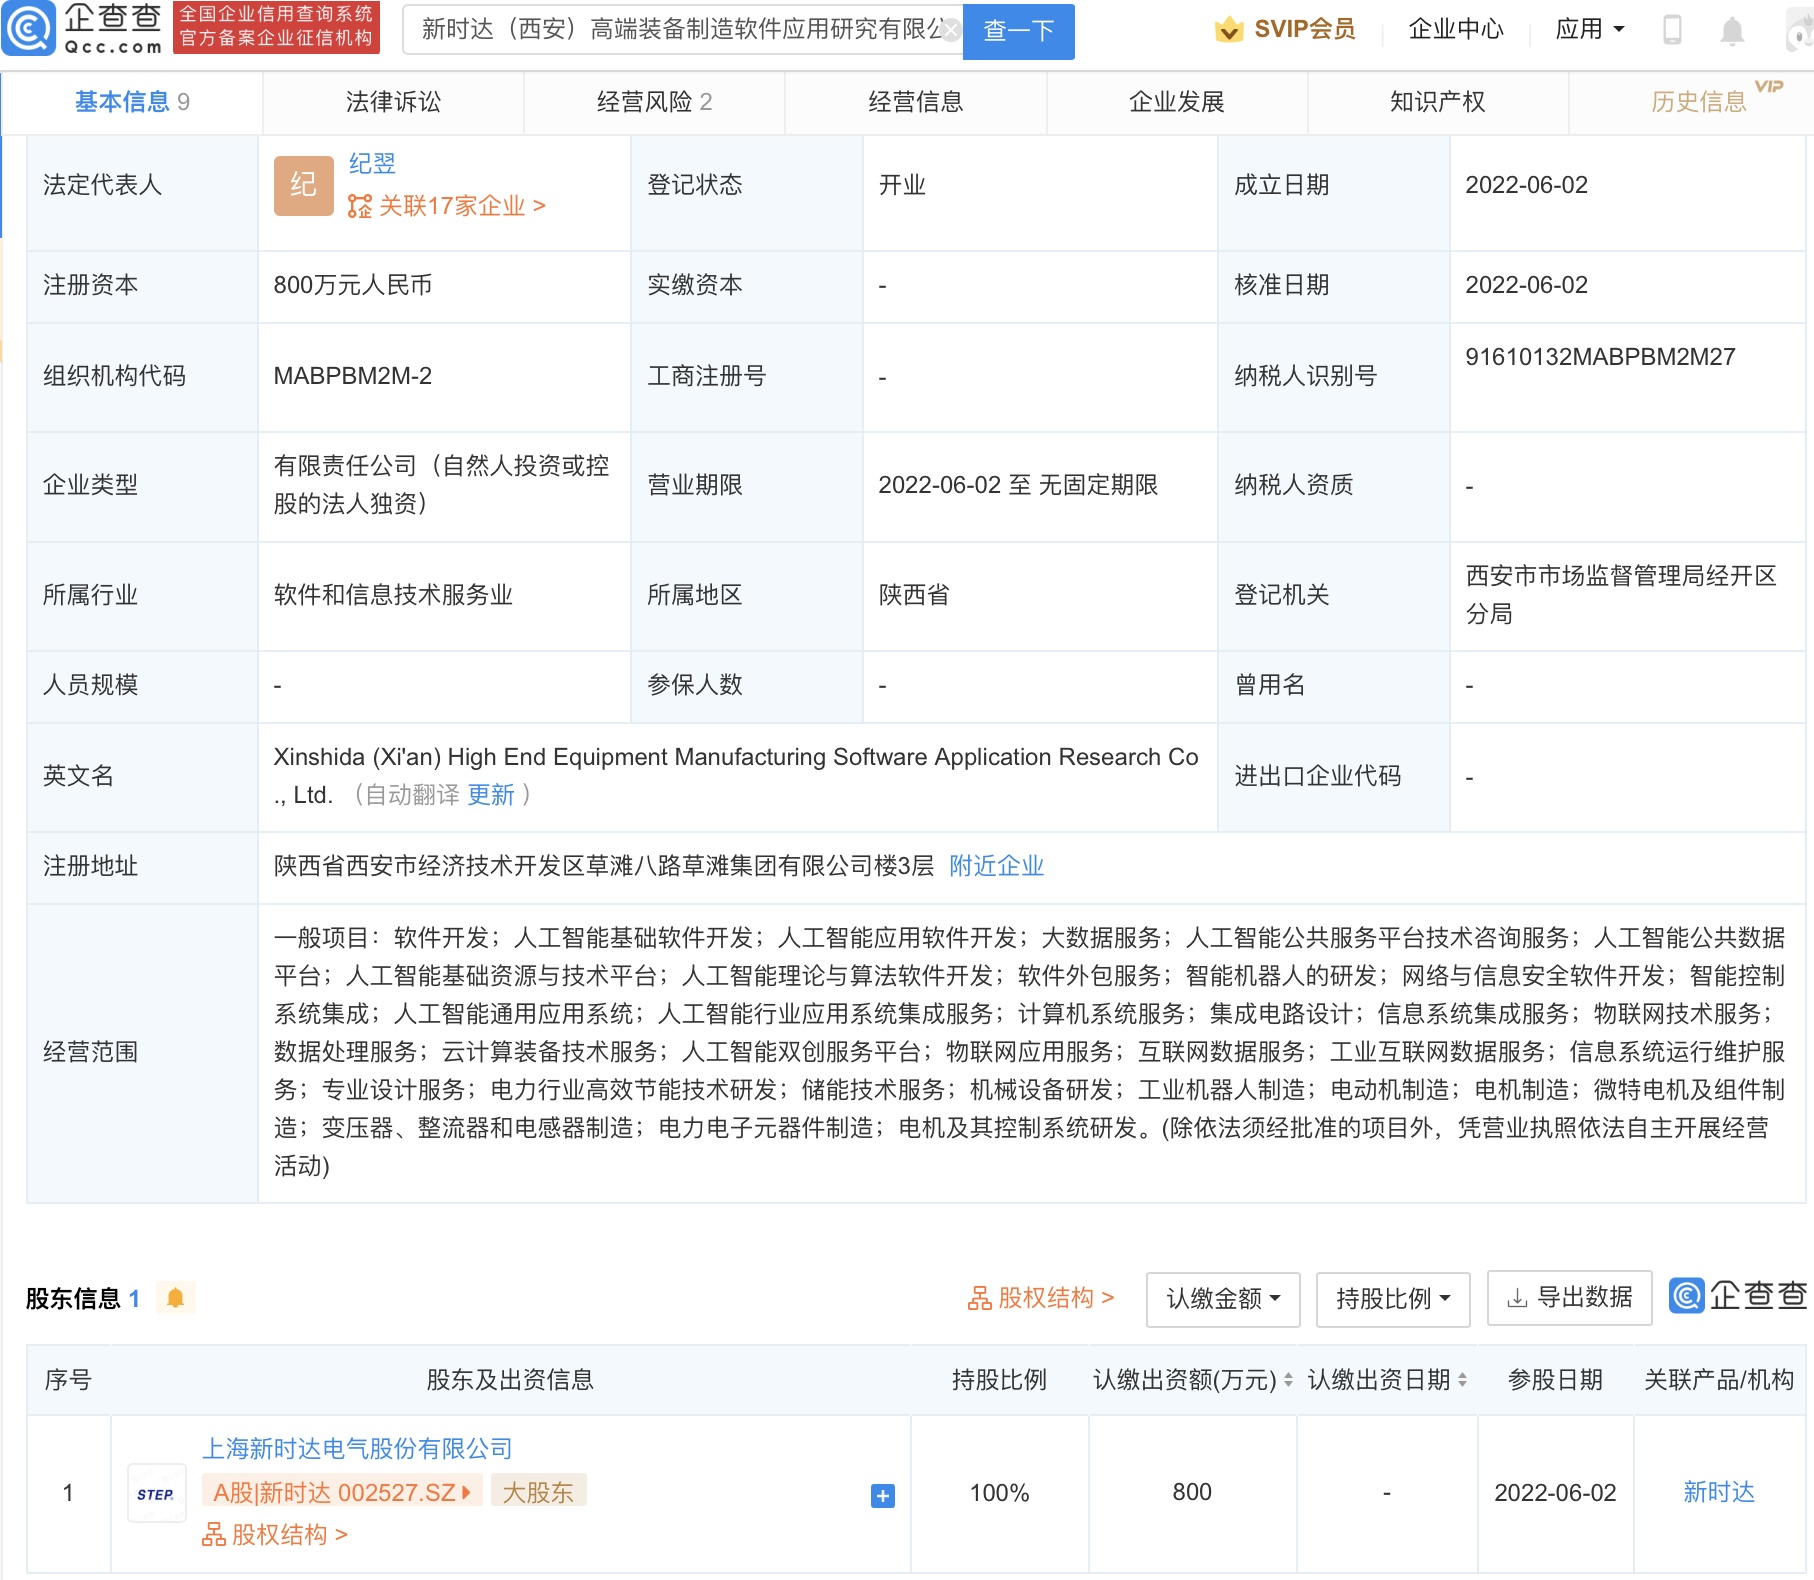Select the 91610132MABPBM2M27 taxpayer ID
The image size is (1814, 1580).
[1600, 357]
